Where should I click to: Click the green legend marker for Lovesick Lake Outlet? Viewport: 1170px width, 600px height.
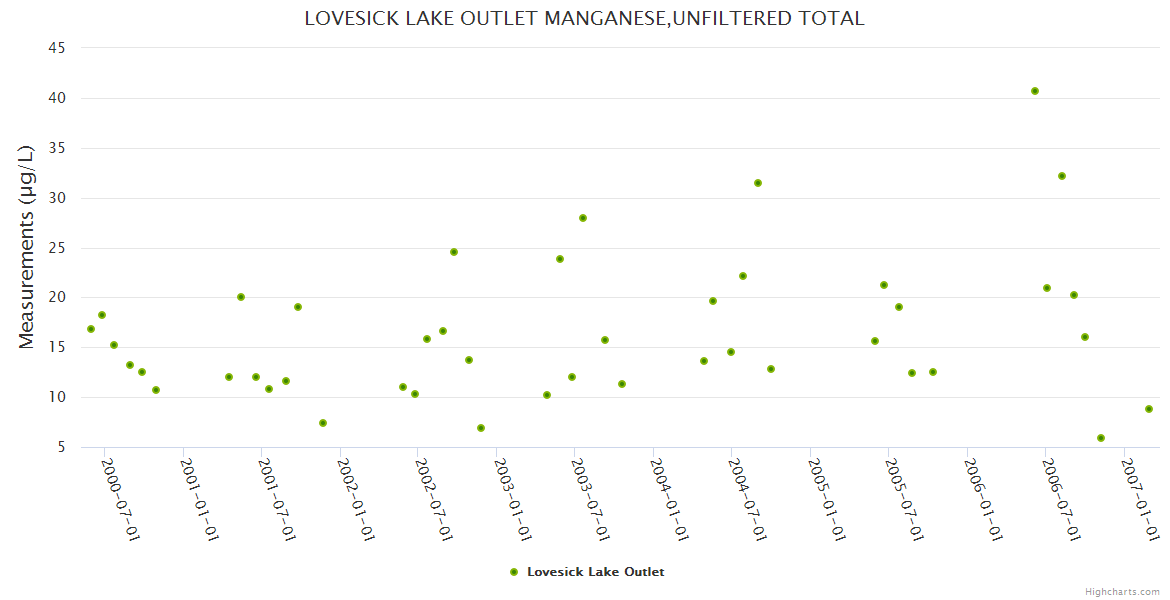(x=513, y=572)
